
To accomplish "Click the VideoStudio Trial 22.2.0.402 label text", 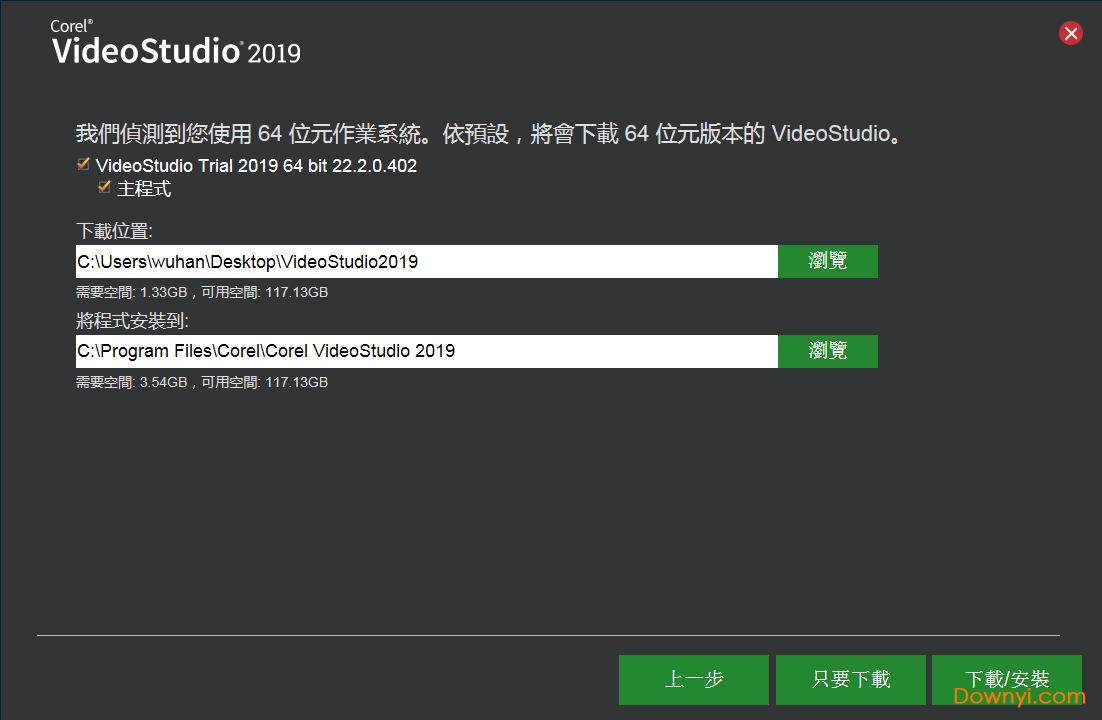I will tap(256, 166).
